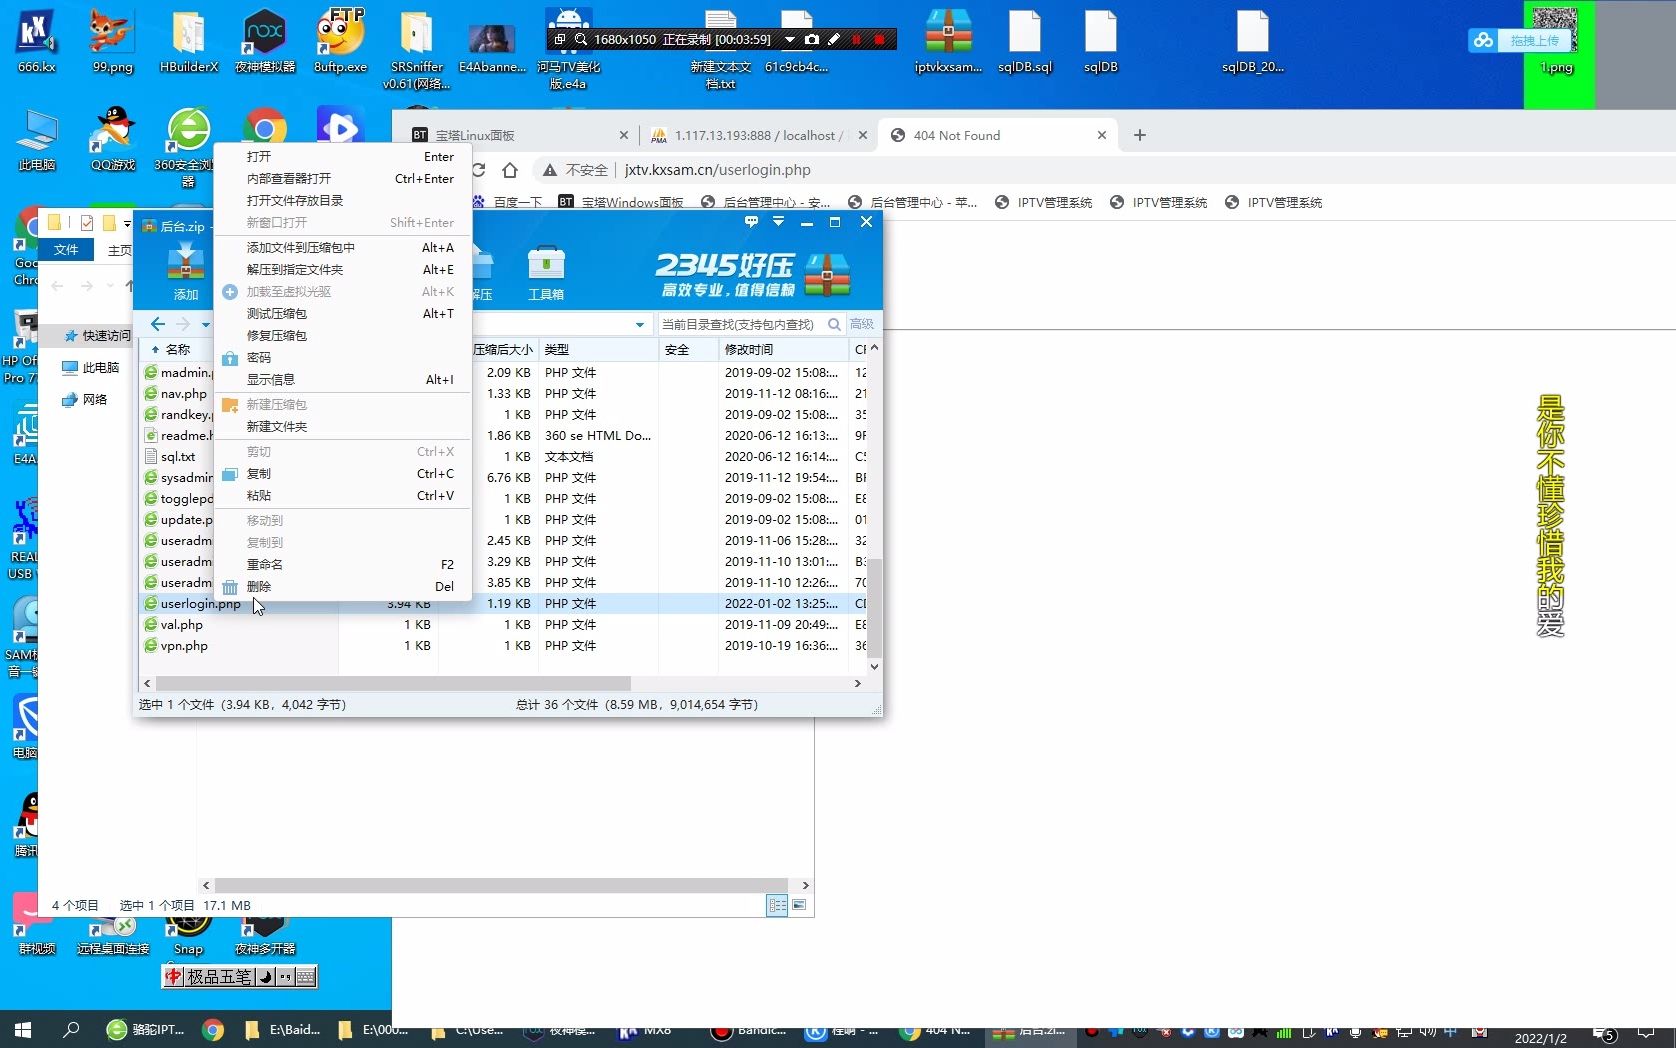Select 测试压缩包 from the context menu

276,313
